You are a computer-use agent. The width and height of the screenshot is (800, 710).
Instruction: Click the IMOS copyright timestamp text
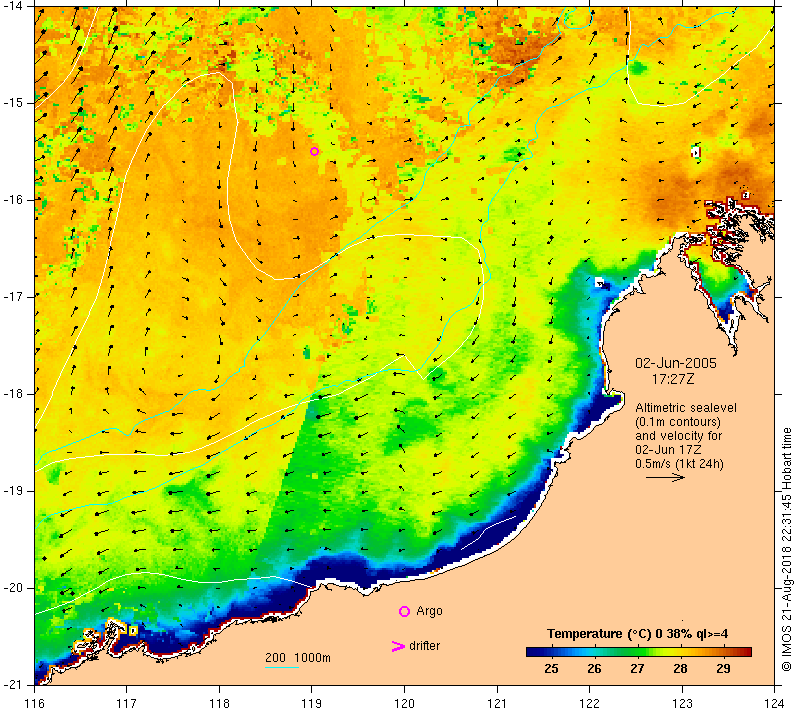coord(787,550)
